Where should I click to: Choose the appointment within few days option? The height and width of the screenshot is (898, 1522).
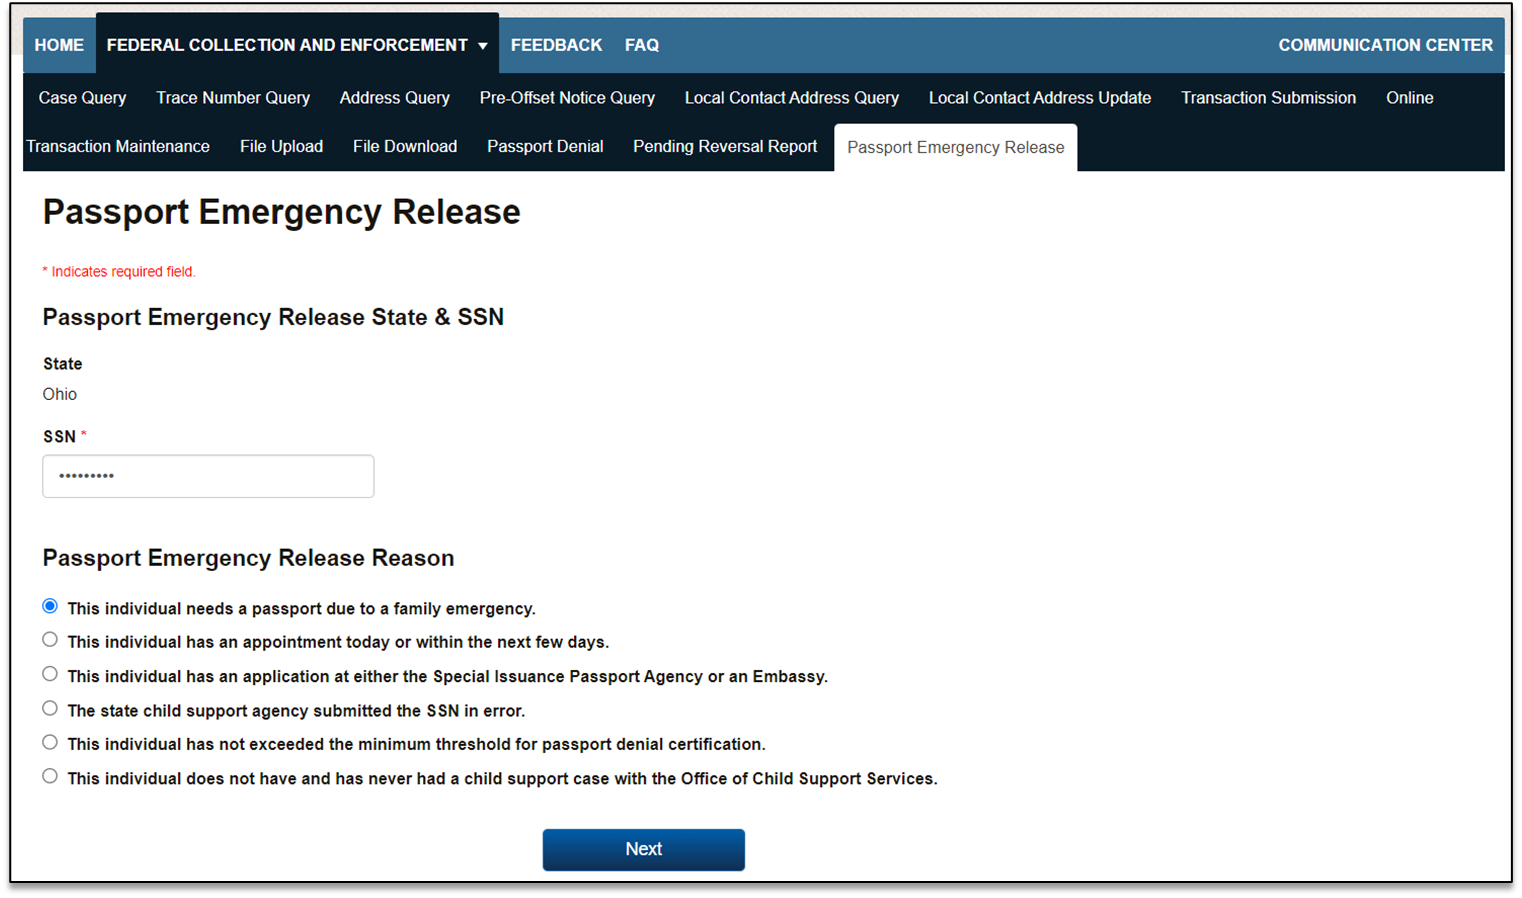[x=50, y=640]
